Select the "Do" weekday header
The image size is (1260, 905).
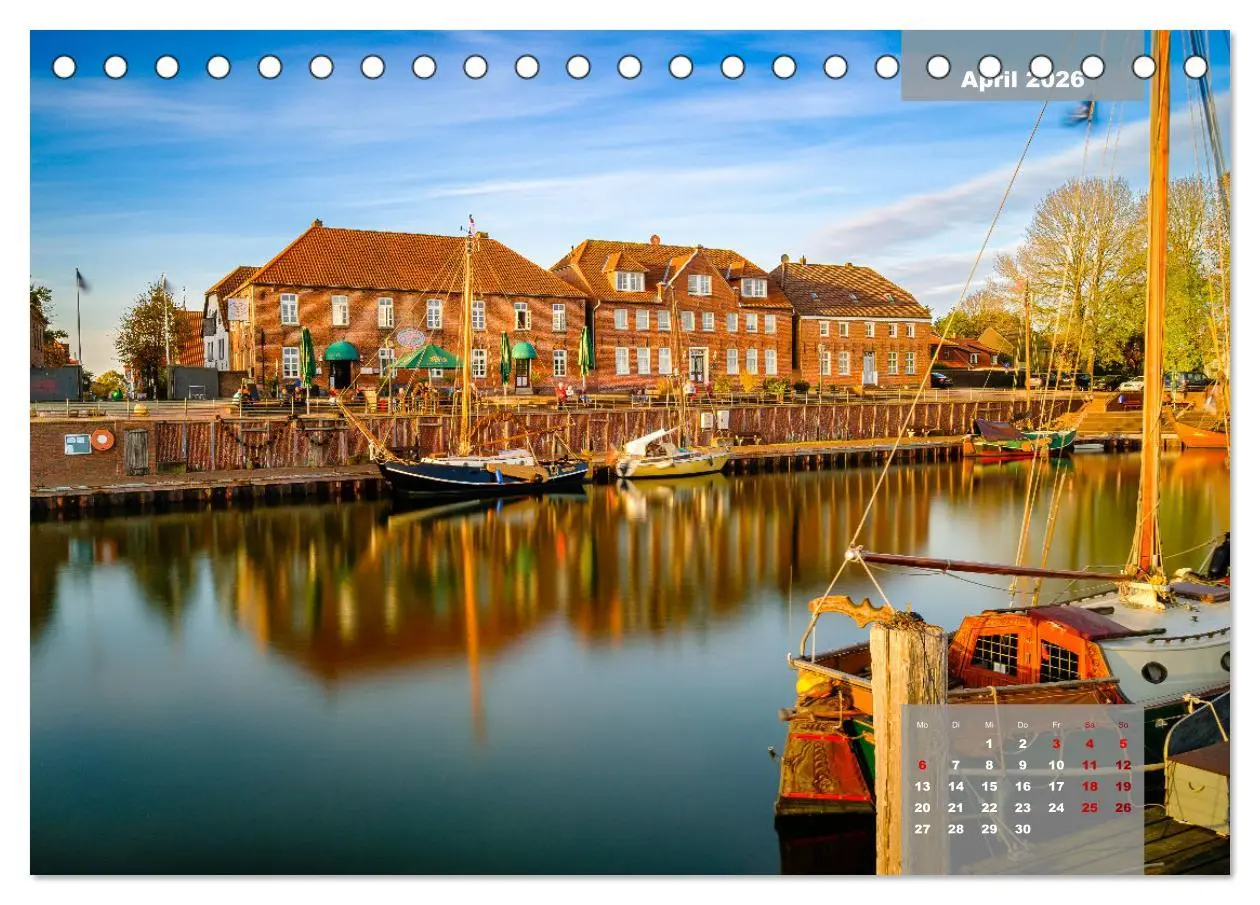(x=1023, y=725)
